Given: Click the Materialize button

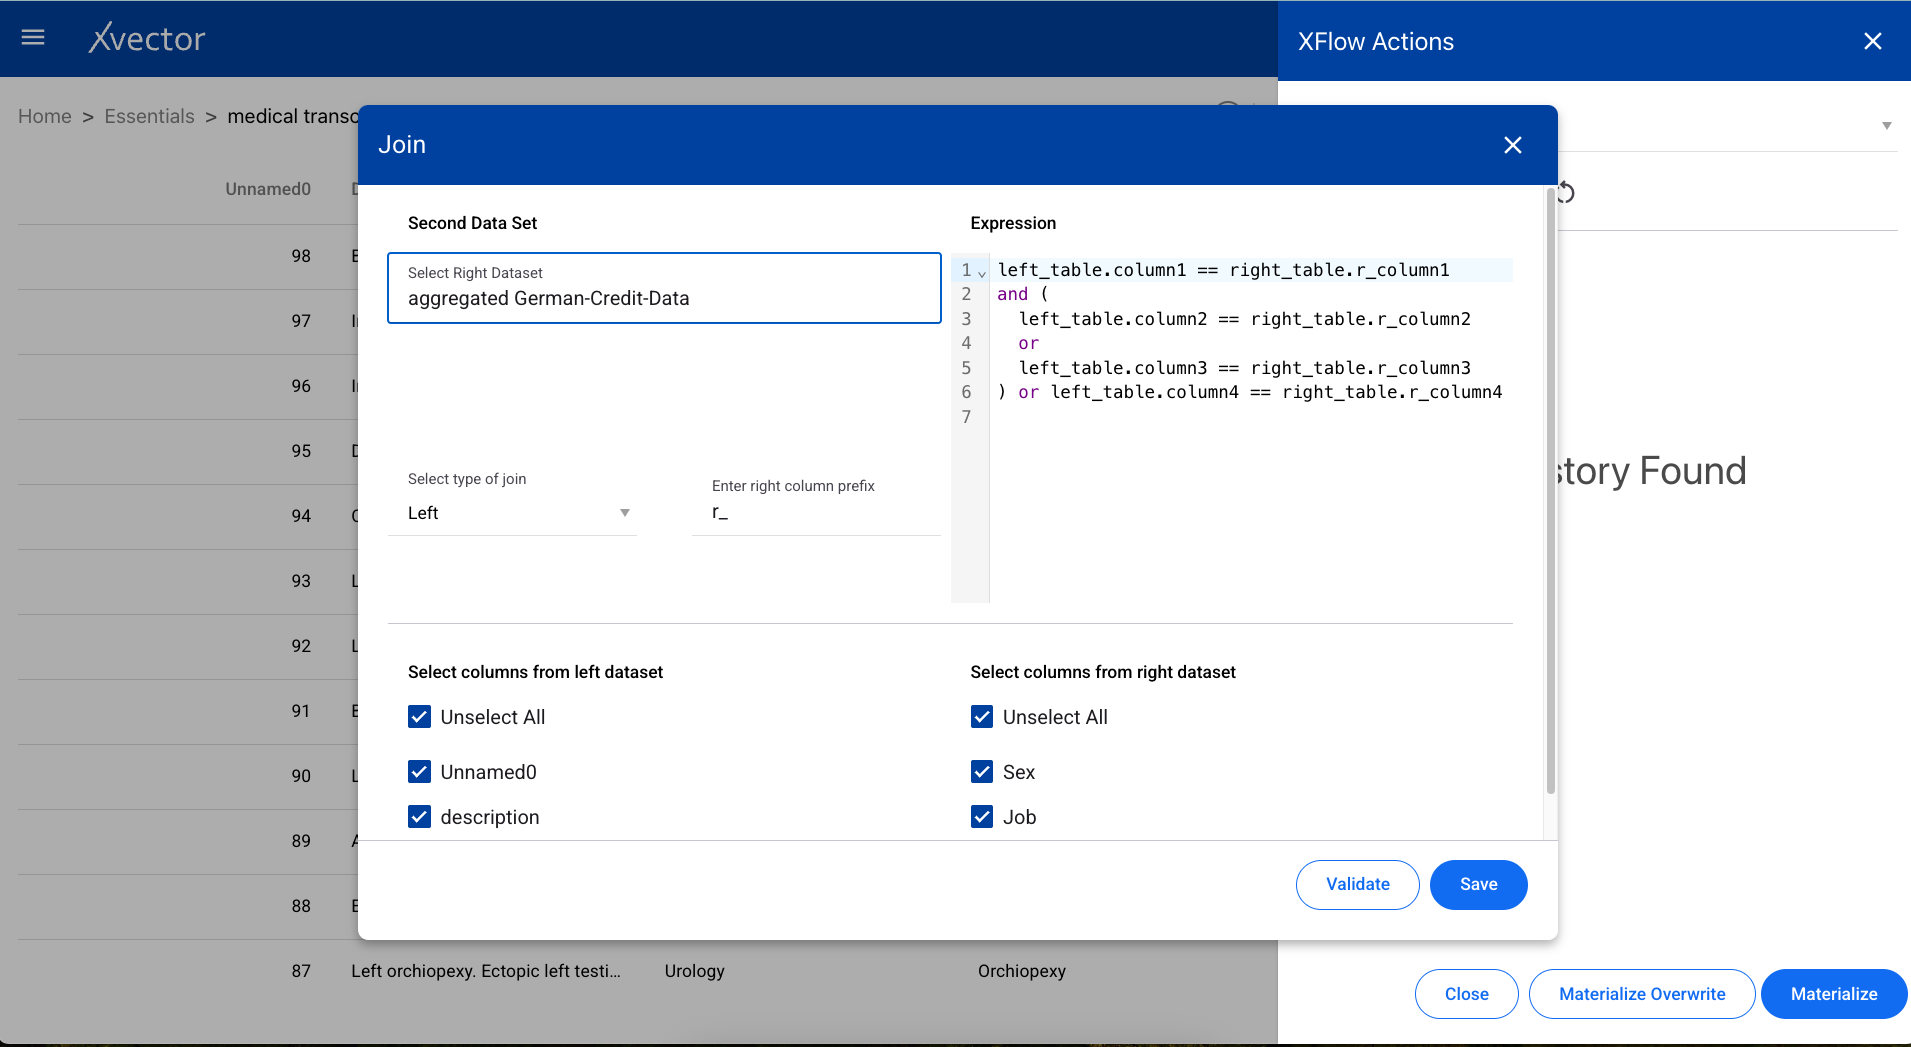Looking at the screenshot, I should point(1834,994).
